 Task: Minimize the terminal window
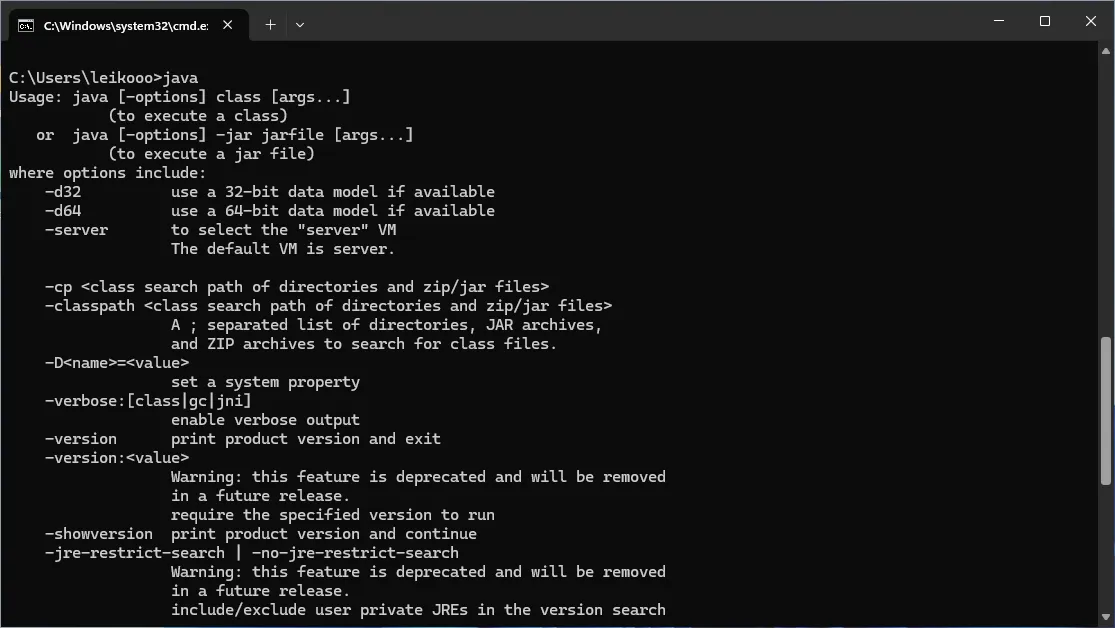[999, 21]
